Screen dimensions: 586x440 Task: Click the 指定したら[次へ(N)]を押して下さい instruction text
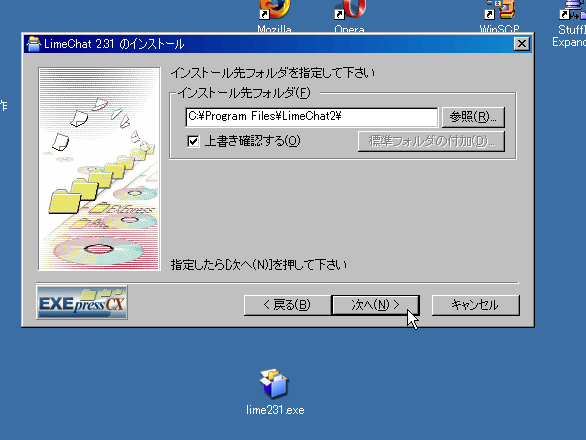[259, 265]
